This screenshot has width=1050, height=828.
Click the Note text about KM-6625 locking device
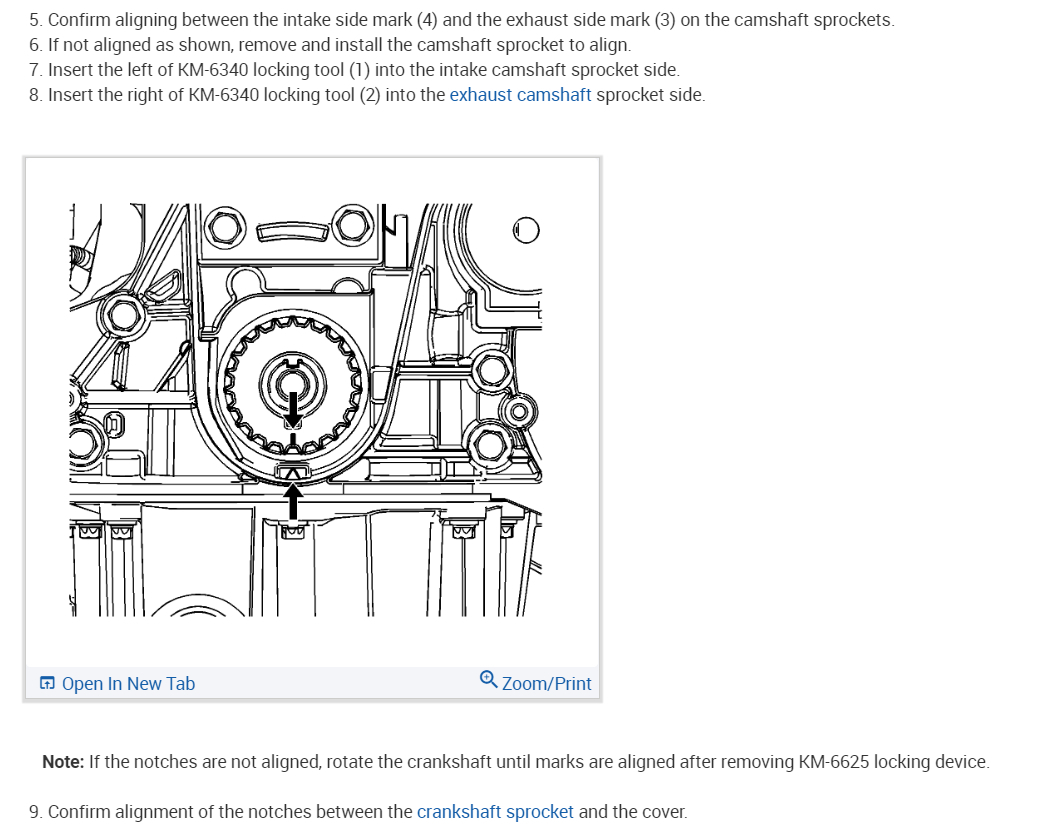[516, 762]
